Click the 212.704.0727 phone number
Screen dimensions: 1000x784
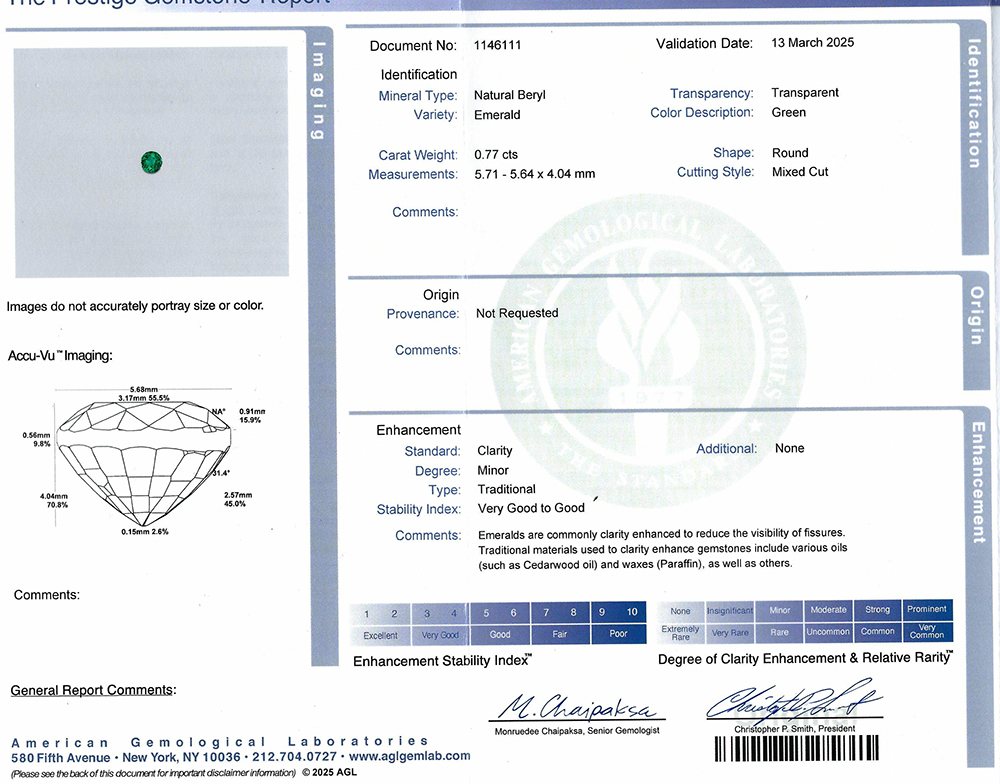294,757
